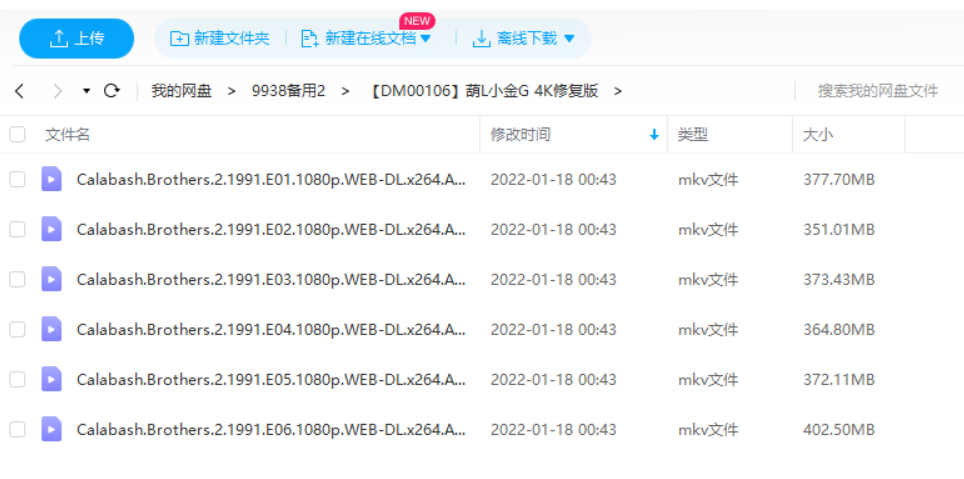Click the forward navigation arrow
Screen dimensions: 964x479
coord(57,91)
